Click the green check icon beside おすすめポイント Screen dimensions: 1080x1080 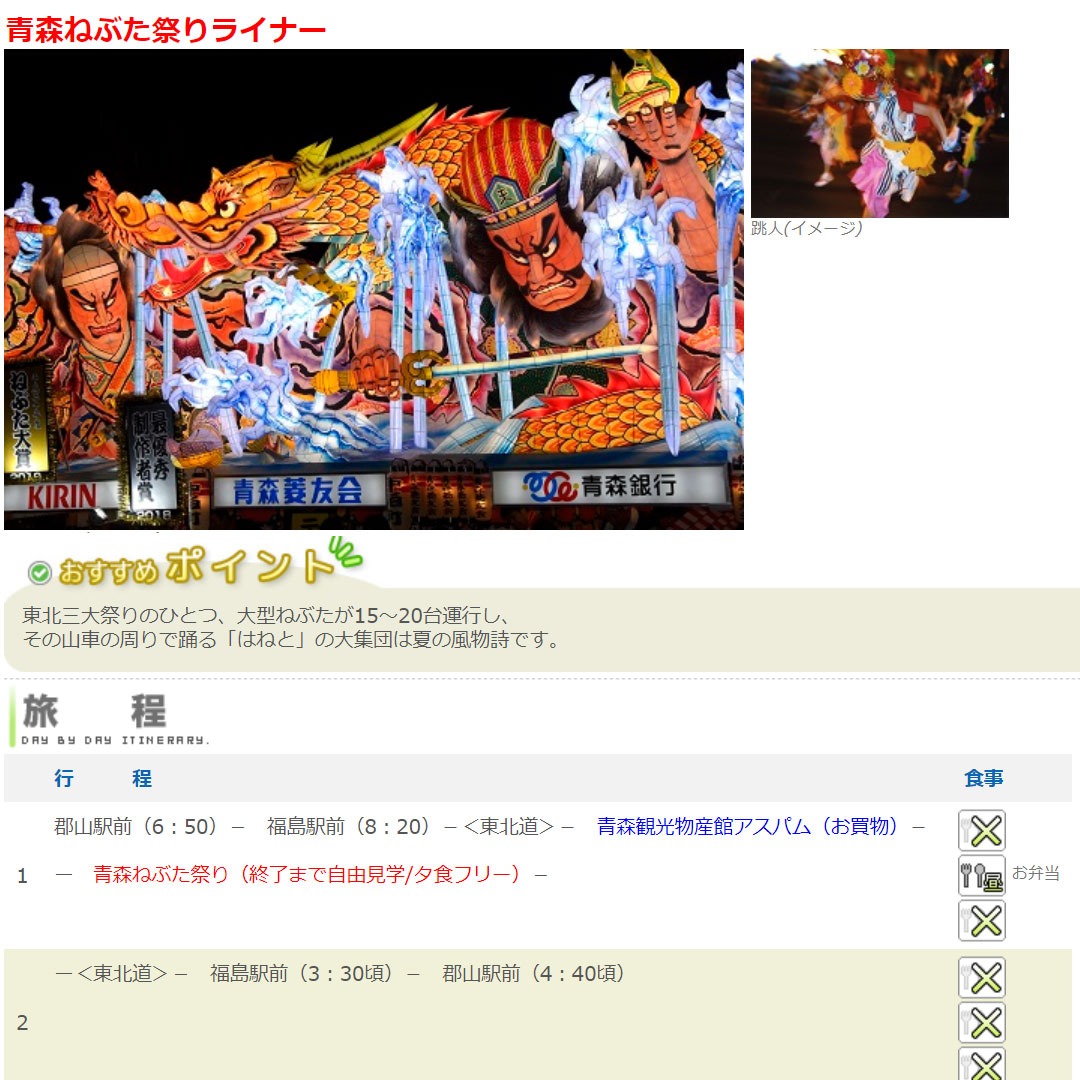[40, 572]
